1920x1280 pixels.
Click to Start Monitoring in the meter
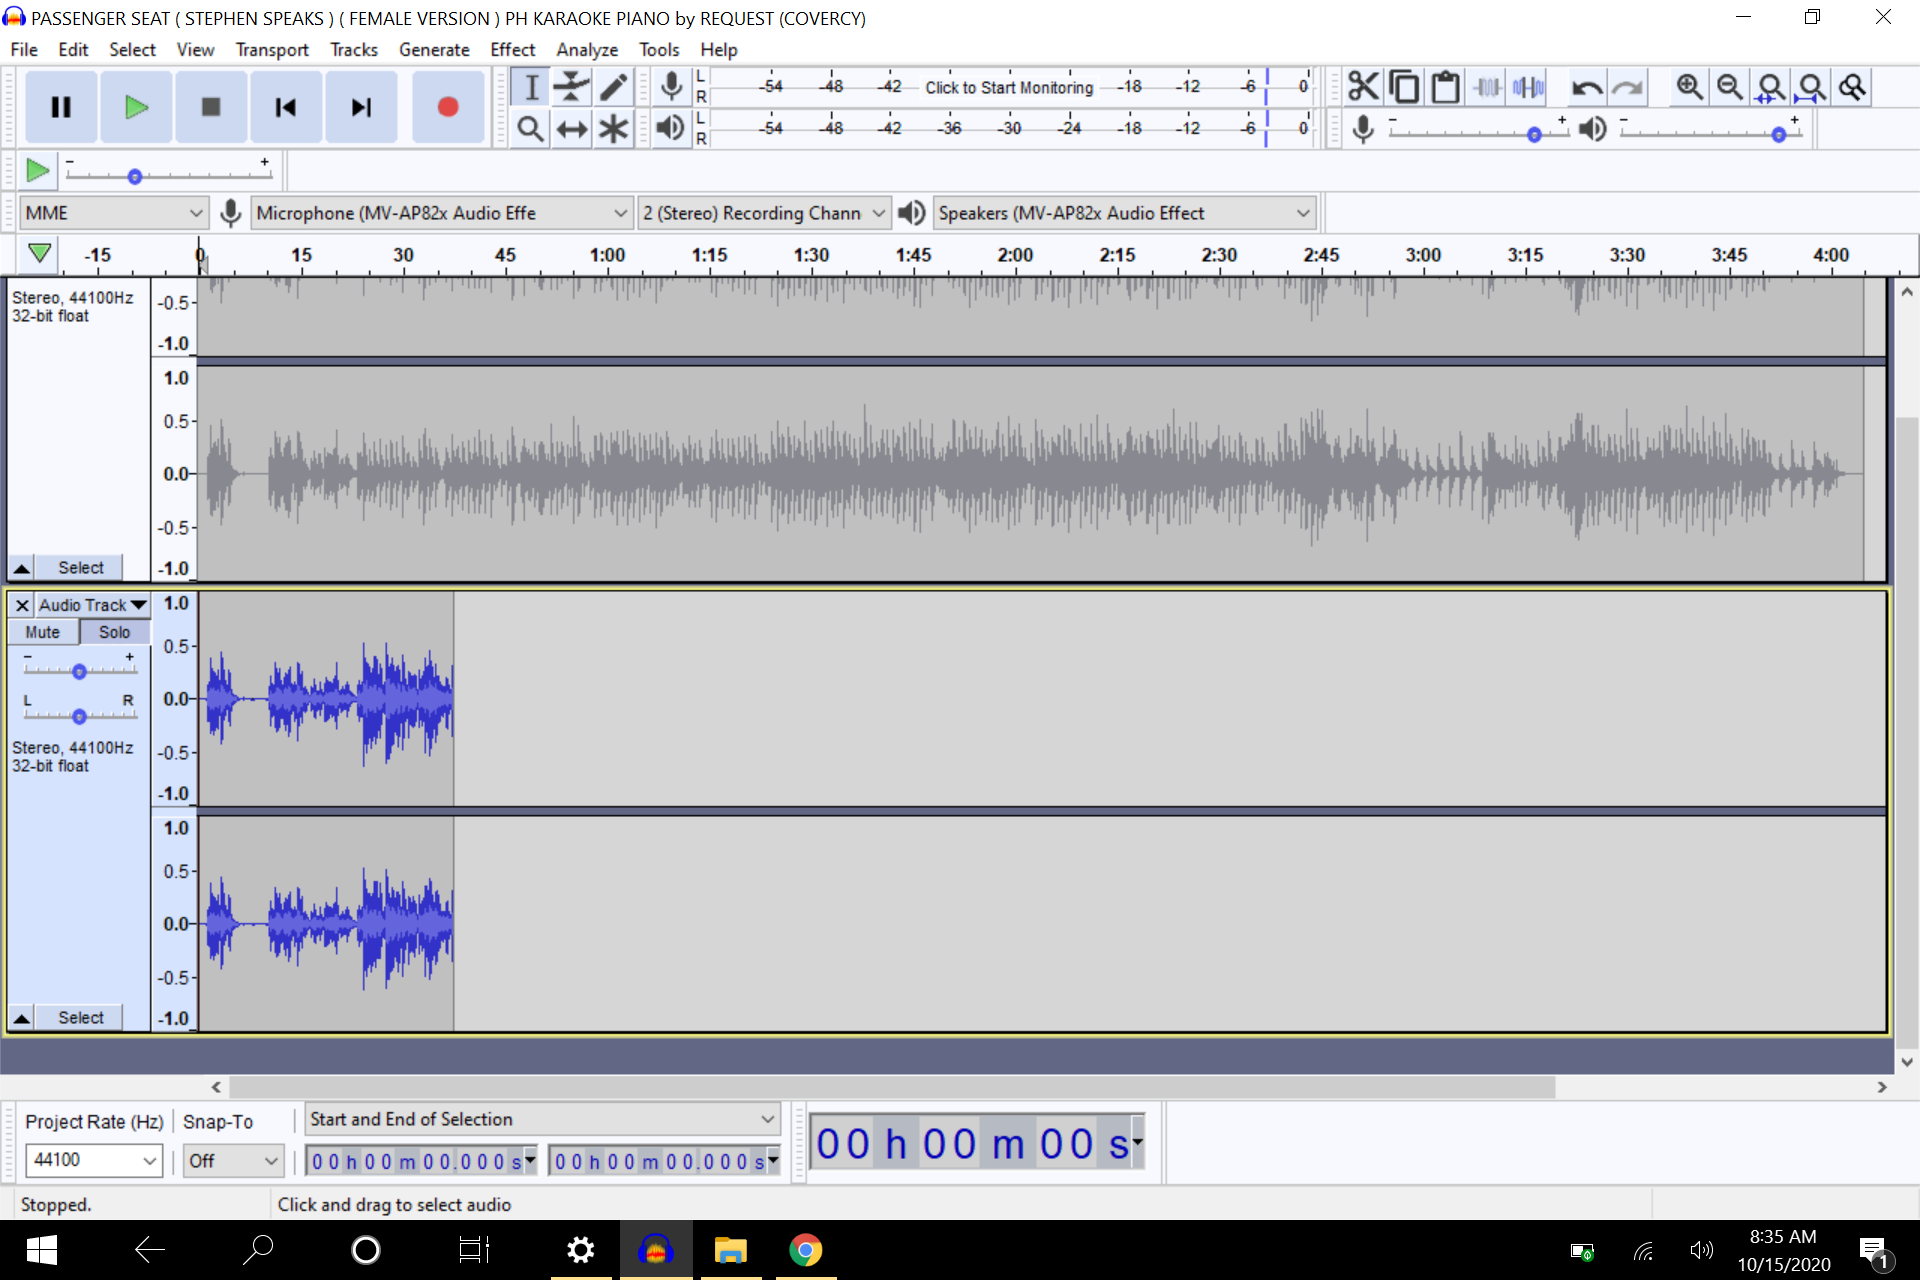point(1008,87)
